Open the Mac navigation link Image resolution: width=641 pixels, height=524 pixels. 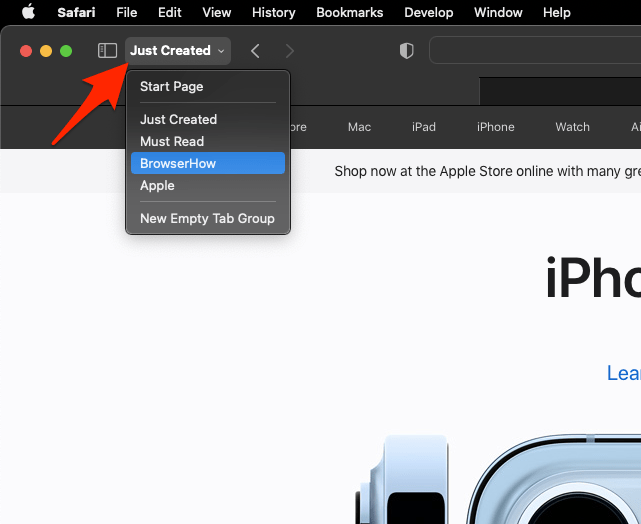pyautogui.click(x=359, y=127)
